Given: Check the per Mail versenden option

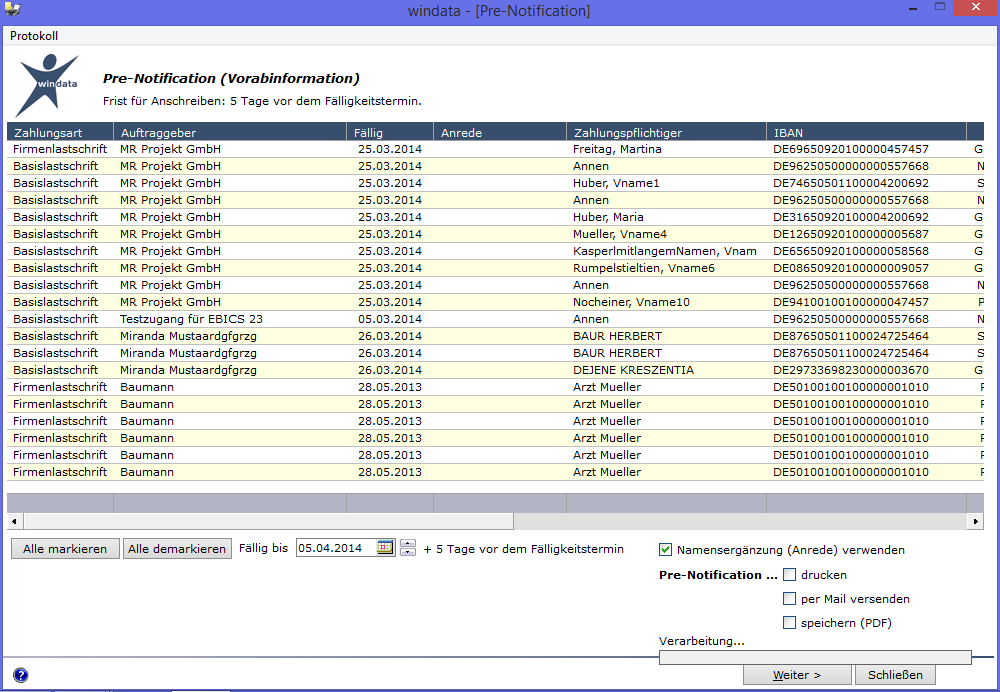Looking at the screenshot, I should point(790,599).
